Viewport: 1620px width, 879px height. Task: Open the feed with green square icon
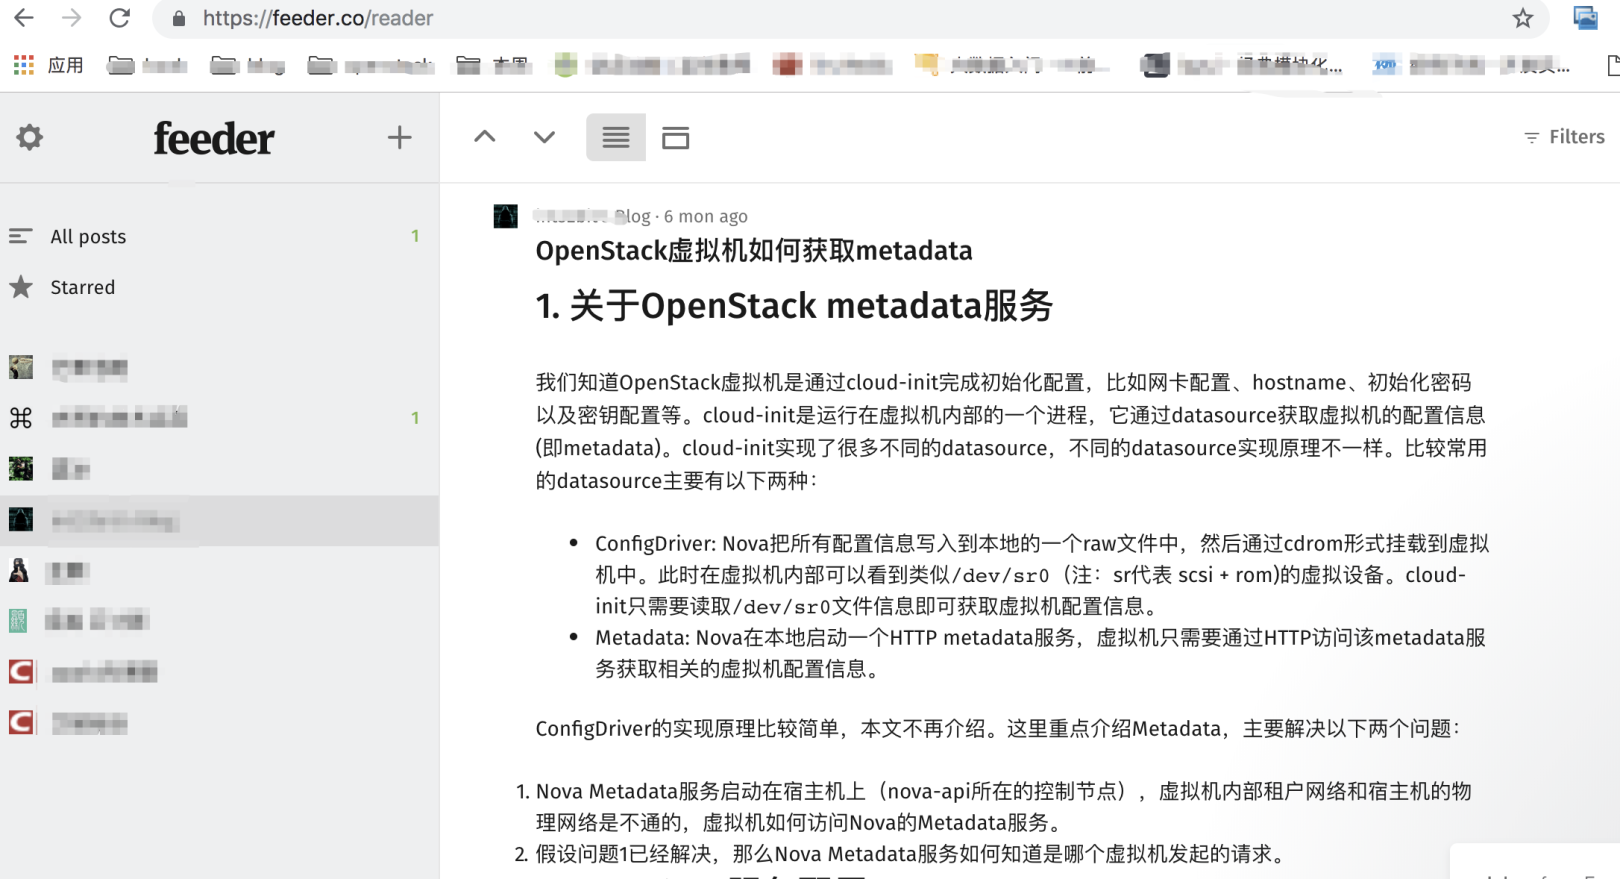219,621
